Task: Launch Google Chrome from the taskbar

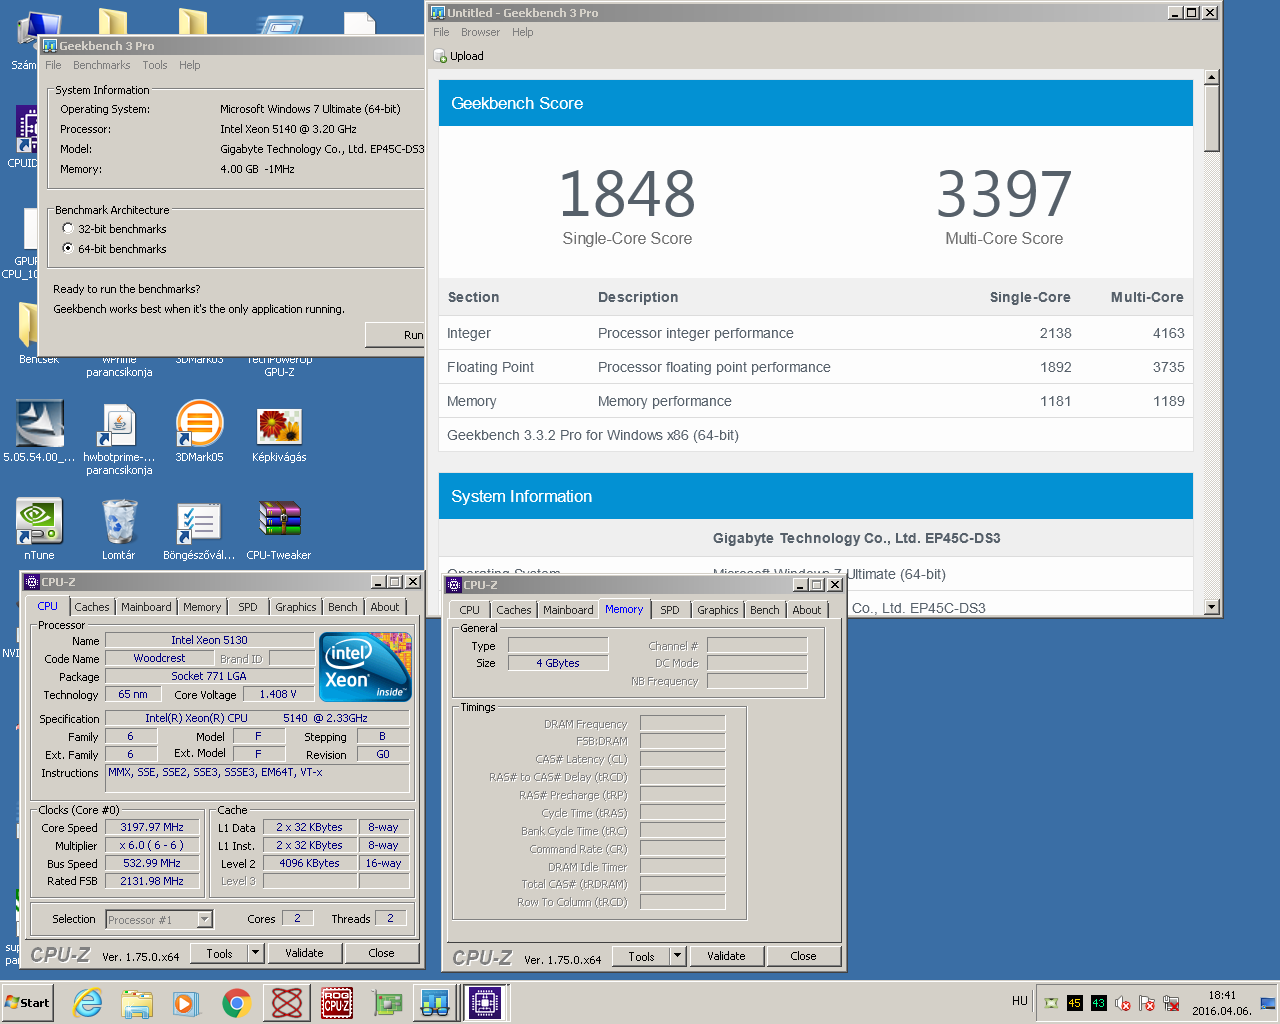Action: pyautogui.click(x=236, y=1003)
